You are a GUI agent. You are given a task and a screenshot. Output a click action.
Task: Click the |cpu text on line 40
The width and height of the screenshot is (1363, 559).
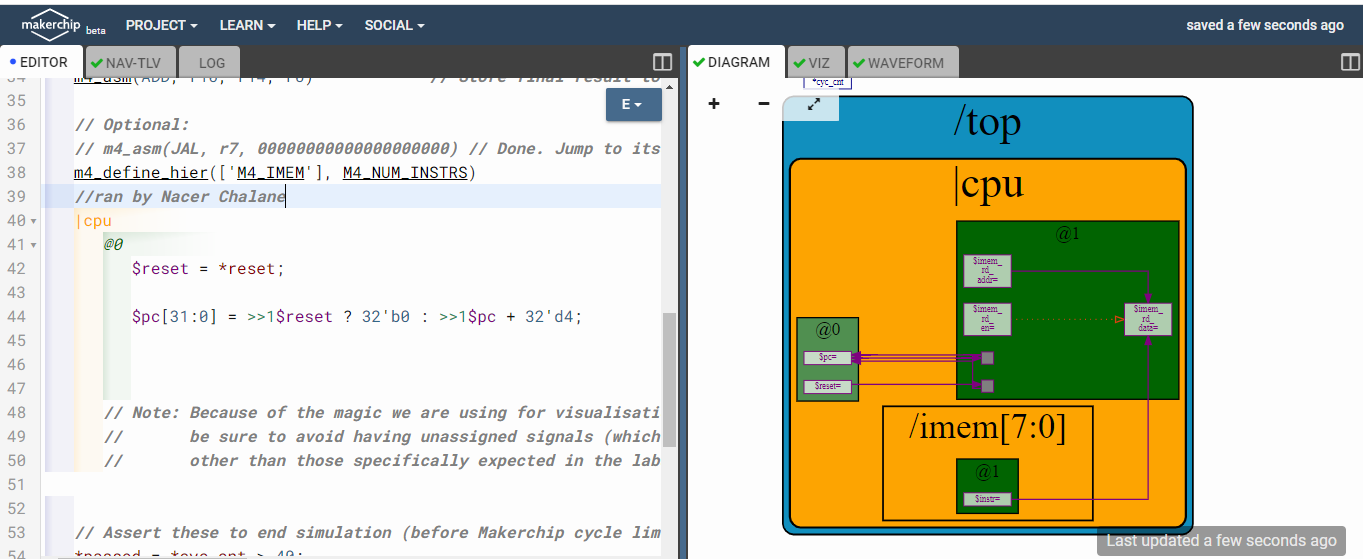coord(94,221)
